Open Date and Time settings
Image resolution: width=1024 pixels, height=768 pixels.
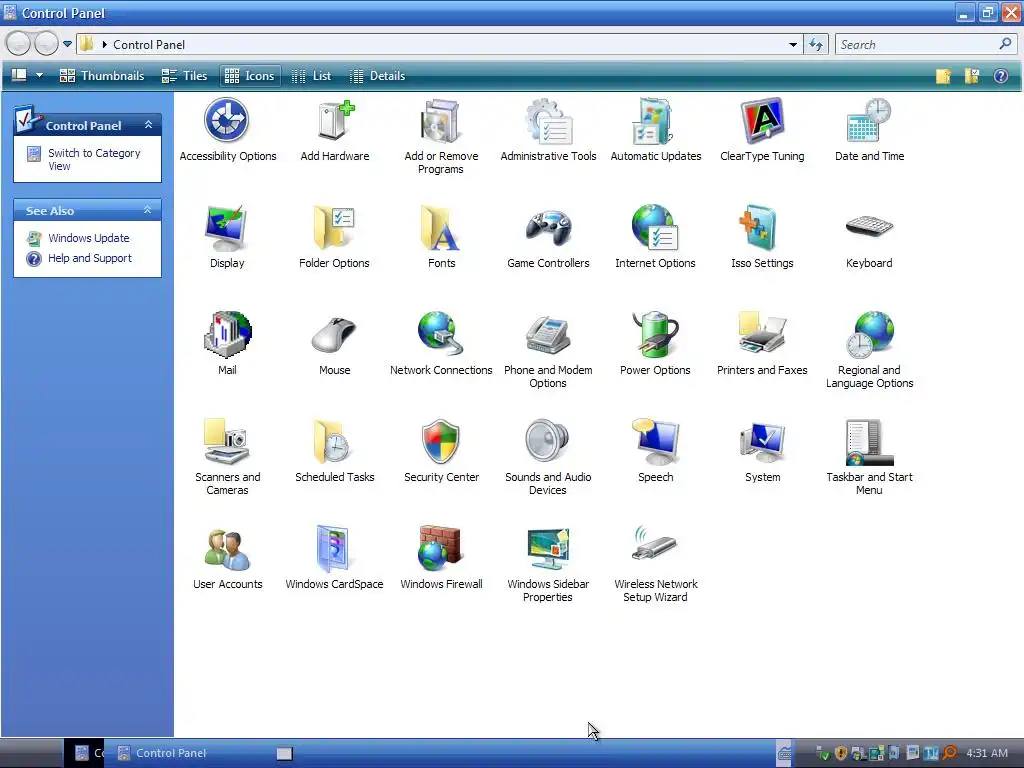869,130
